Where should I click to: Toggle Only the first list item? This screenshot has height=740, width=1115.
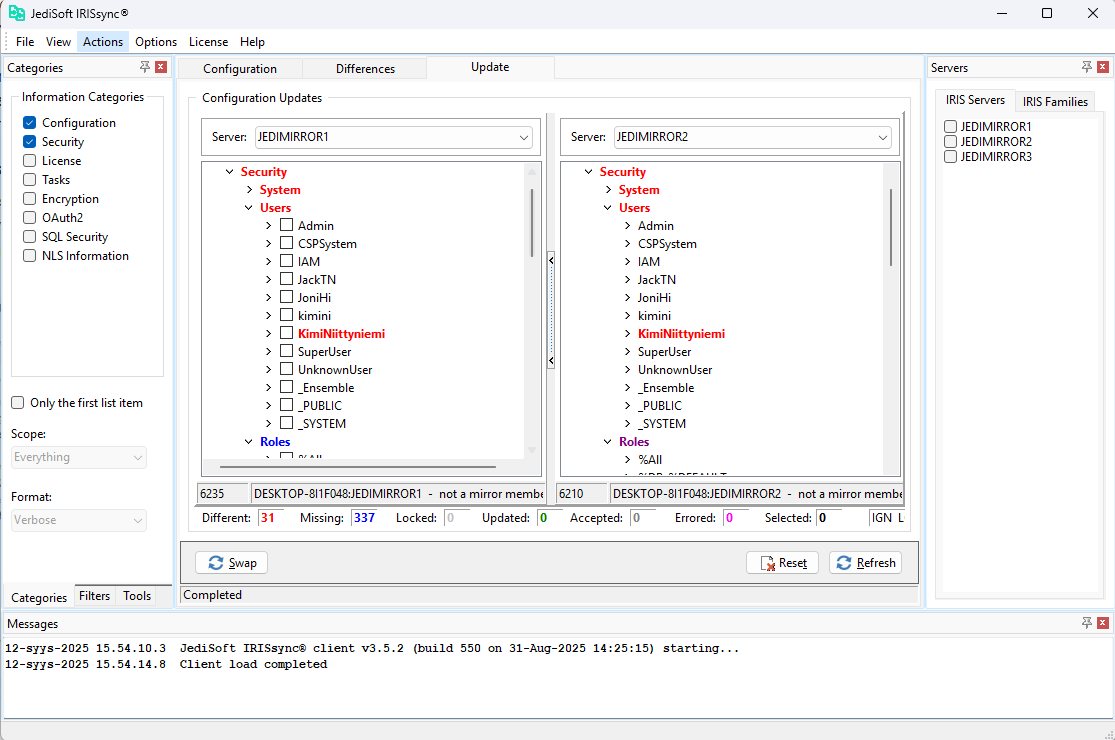tap(18, 402)
